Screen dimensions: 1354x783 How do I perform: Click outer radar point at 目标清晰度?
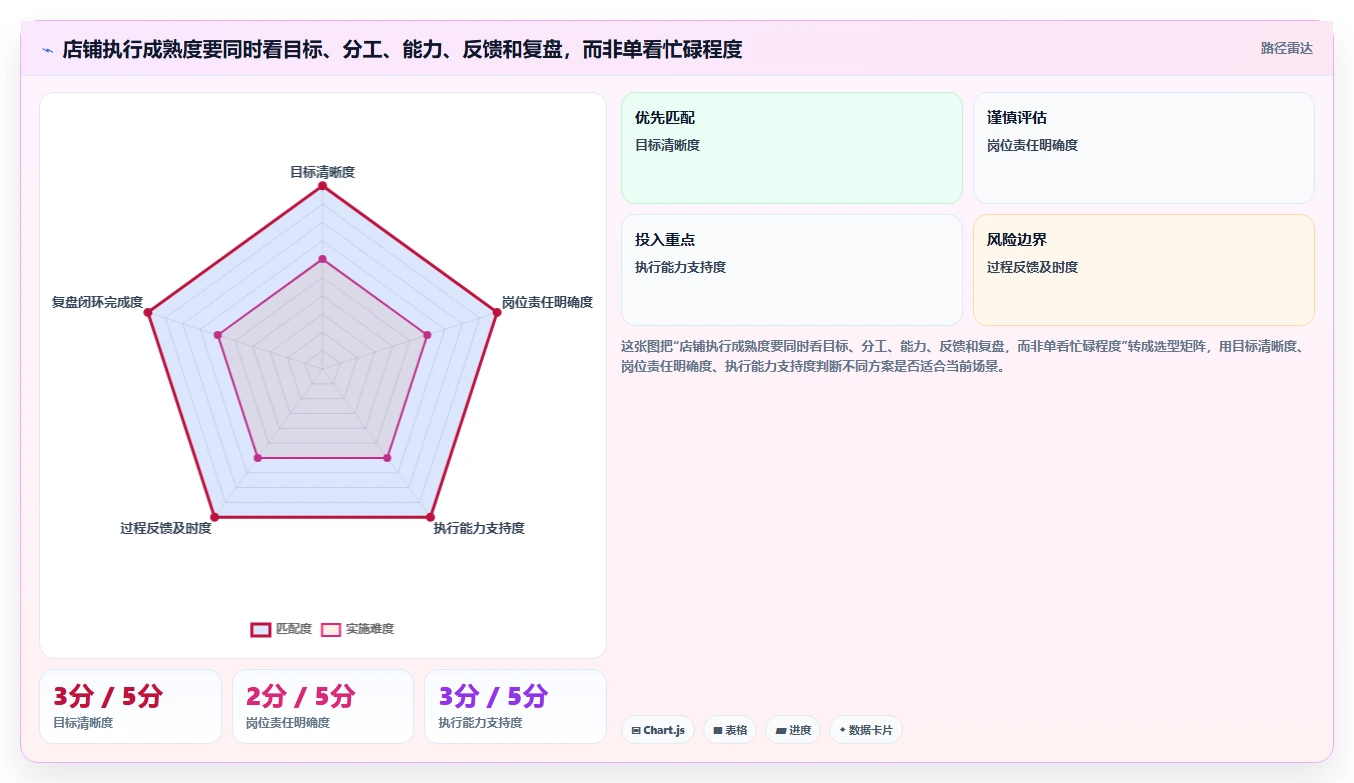pyautogui.click(x=322, y=186)
